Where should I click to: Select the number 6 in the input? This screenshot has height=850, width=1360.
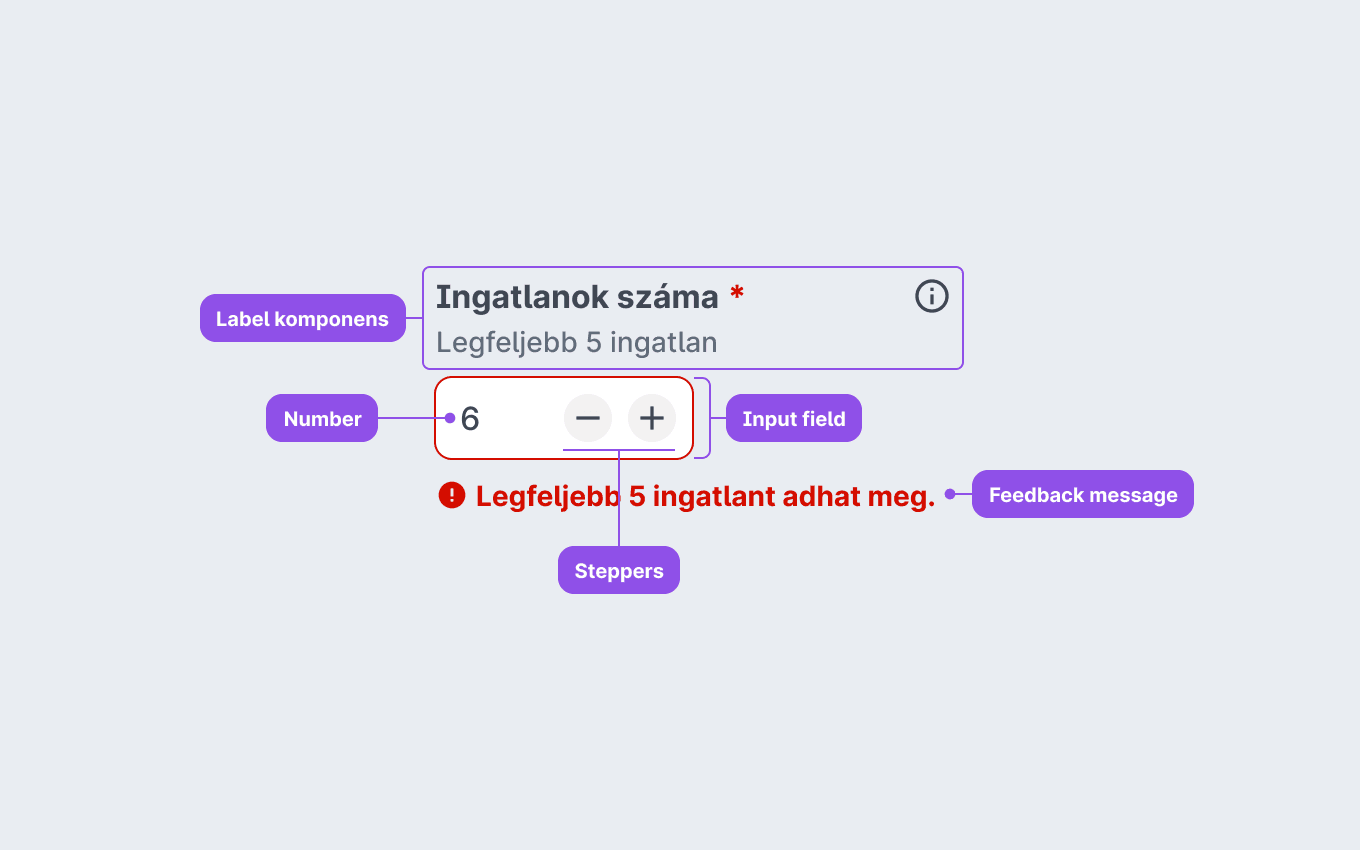(470, 419)
